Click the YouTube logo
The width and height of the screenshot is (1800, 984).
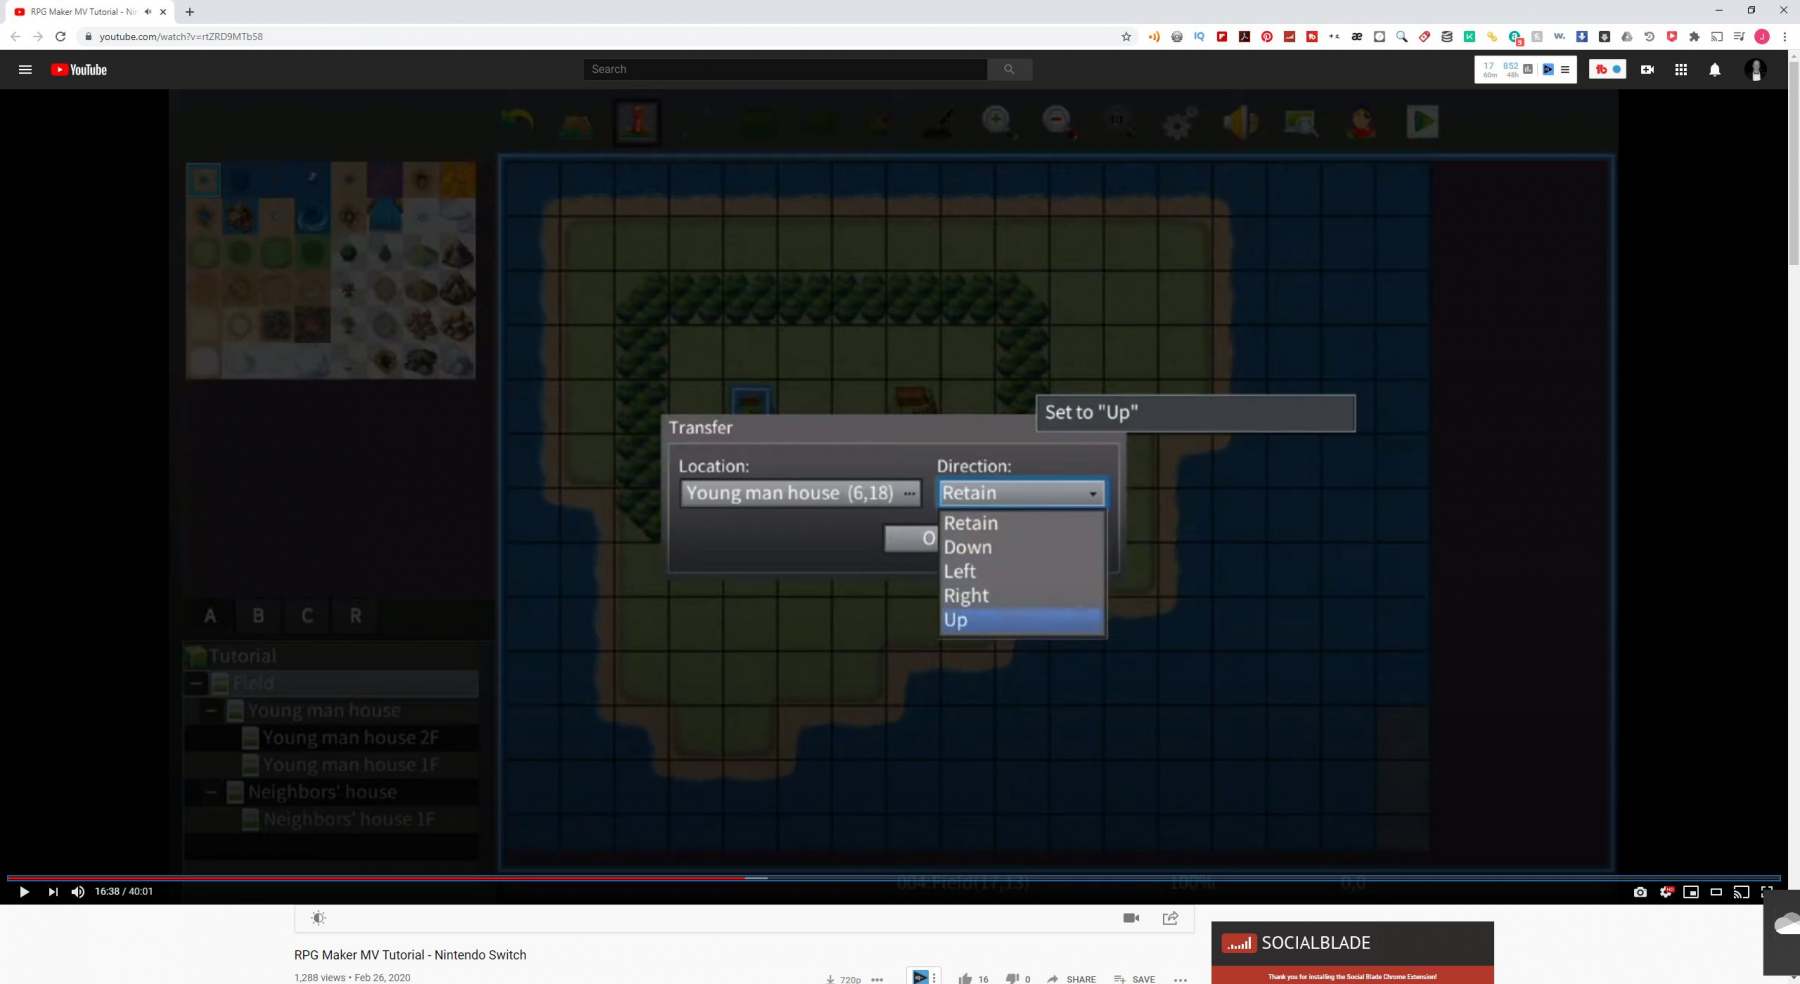click(79, 70)
